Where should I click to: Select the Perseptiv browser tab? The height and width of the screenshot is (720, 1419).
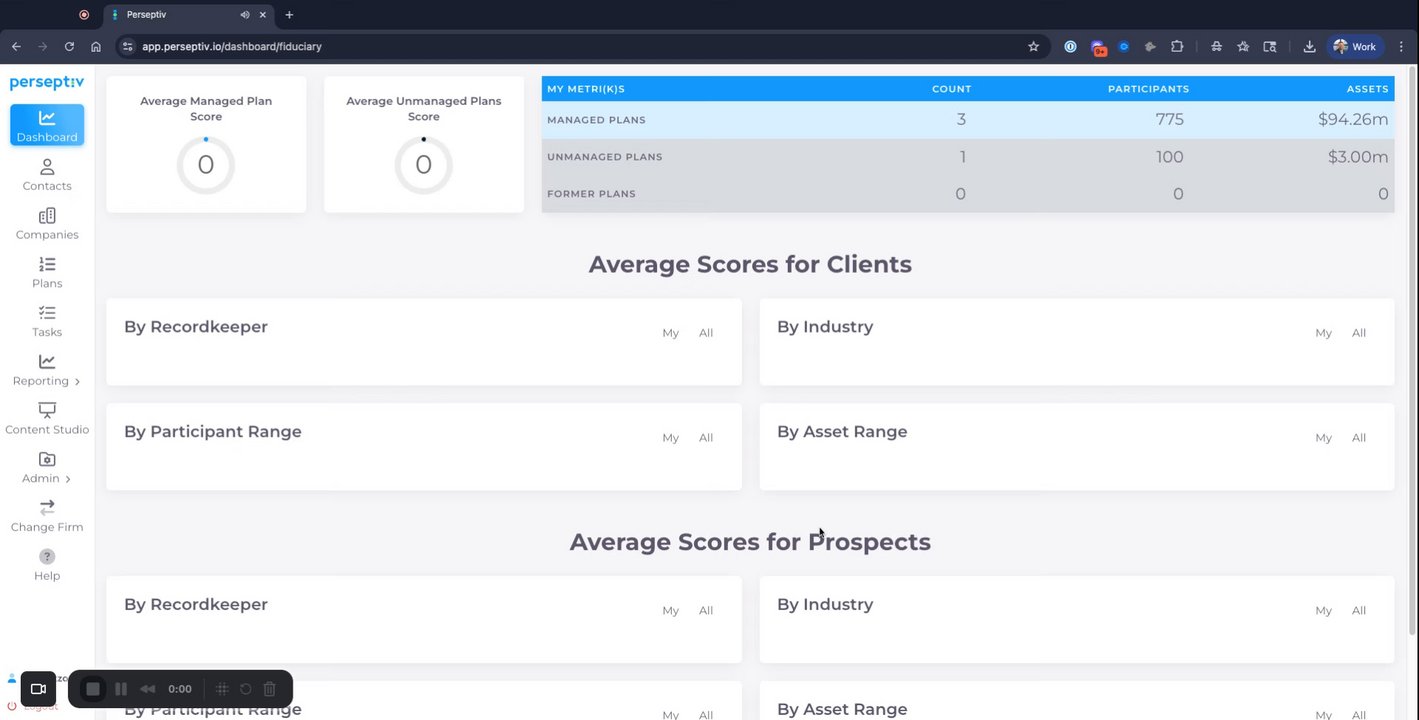coord(180,15)
